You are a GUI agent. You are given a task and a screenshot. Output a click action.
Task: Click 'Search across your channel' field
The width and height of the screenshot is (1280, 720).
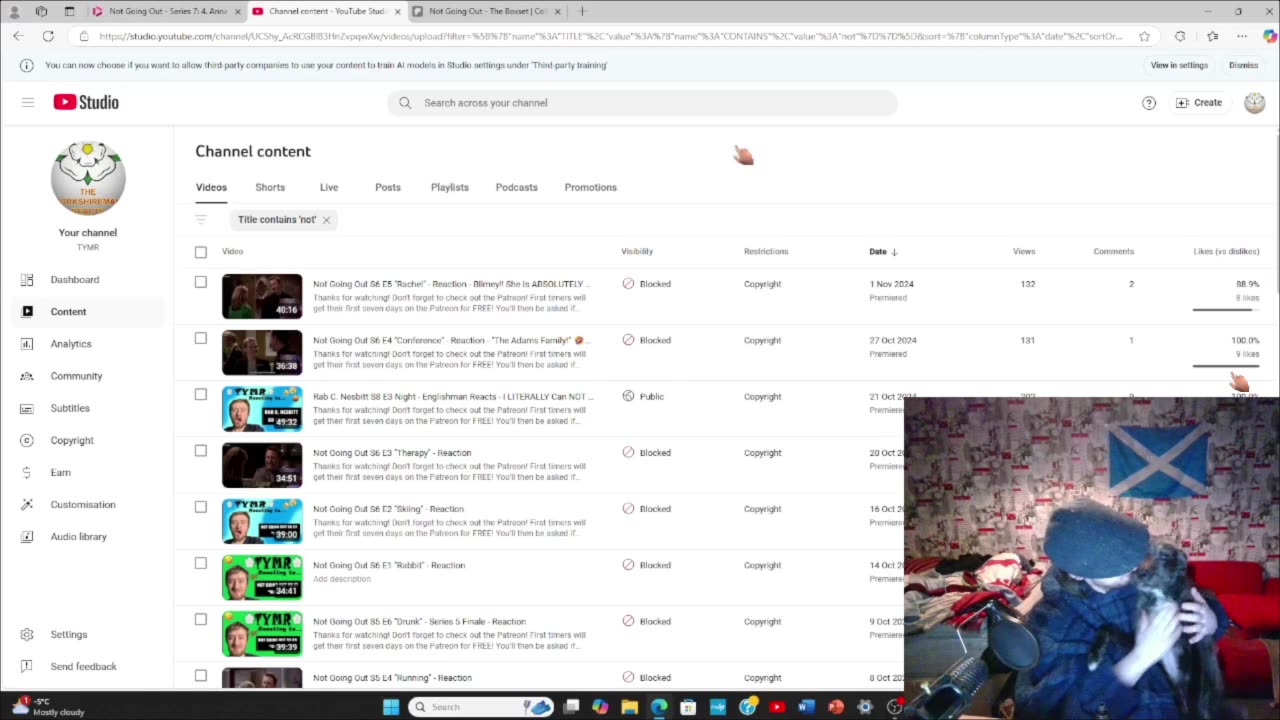click(x=642, y=103)
